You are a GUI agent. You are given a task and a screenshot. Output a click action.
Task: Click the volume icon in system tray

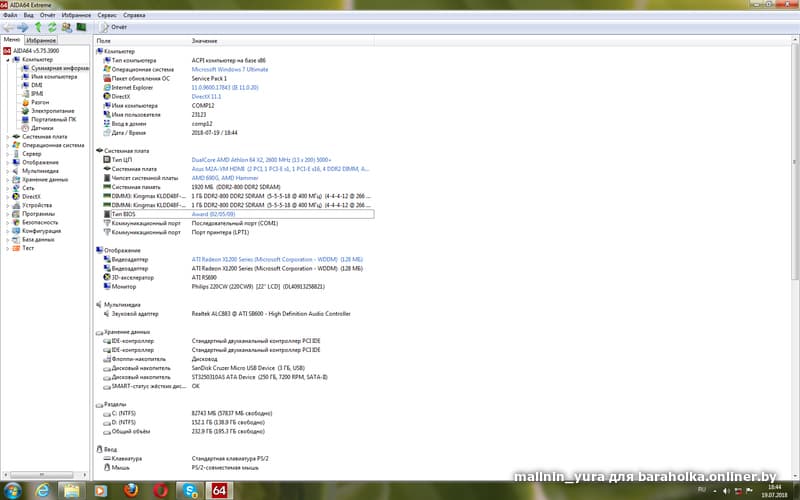point(726,491)
